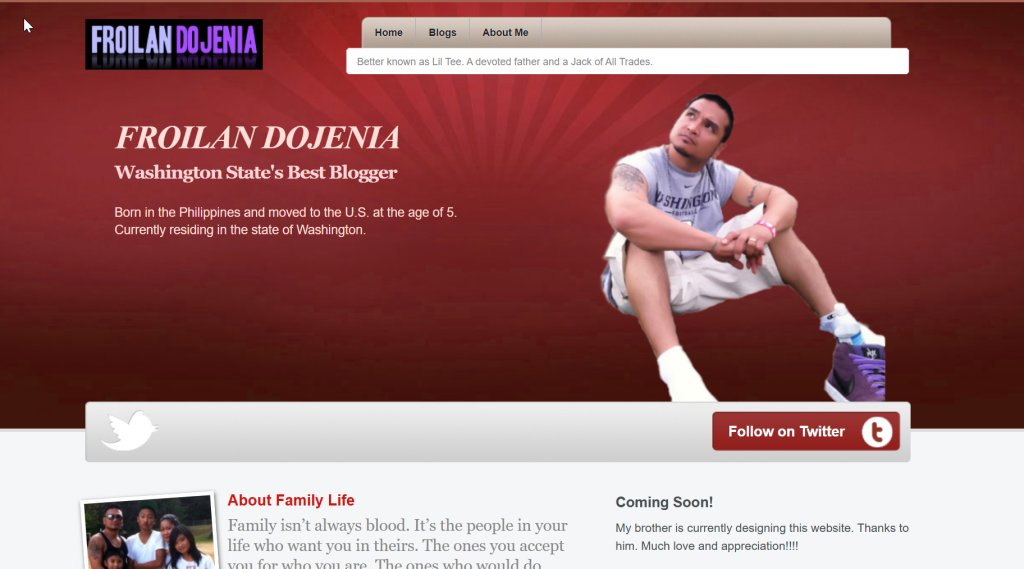Click the circular "t" Twitter icon

tap(876, 432)
